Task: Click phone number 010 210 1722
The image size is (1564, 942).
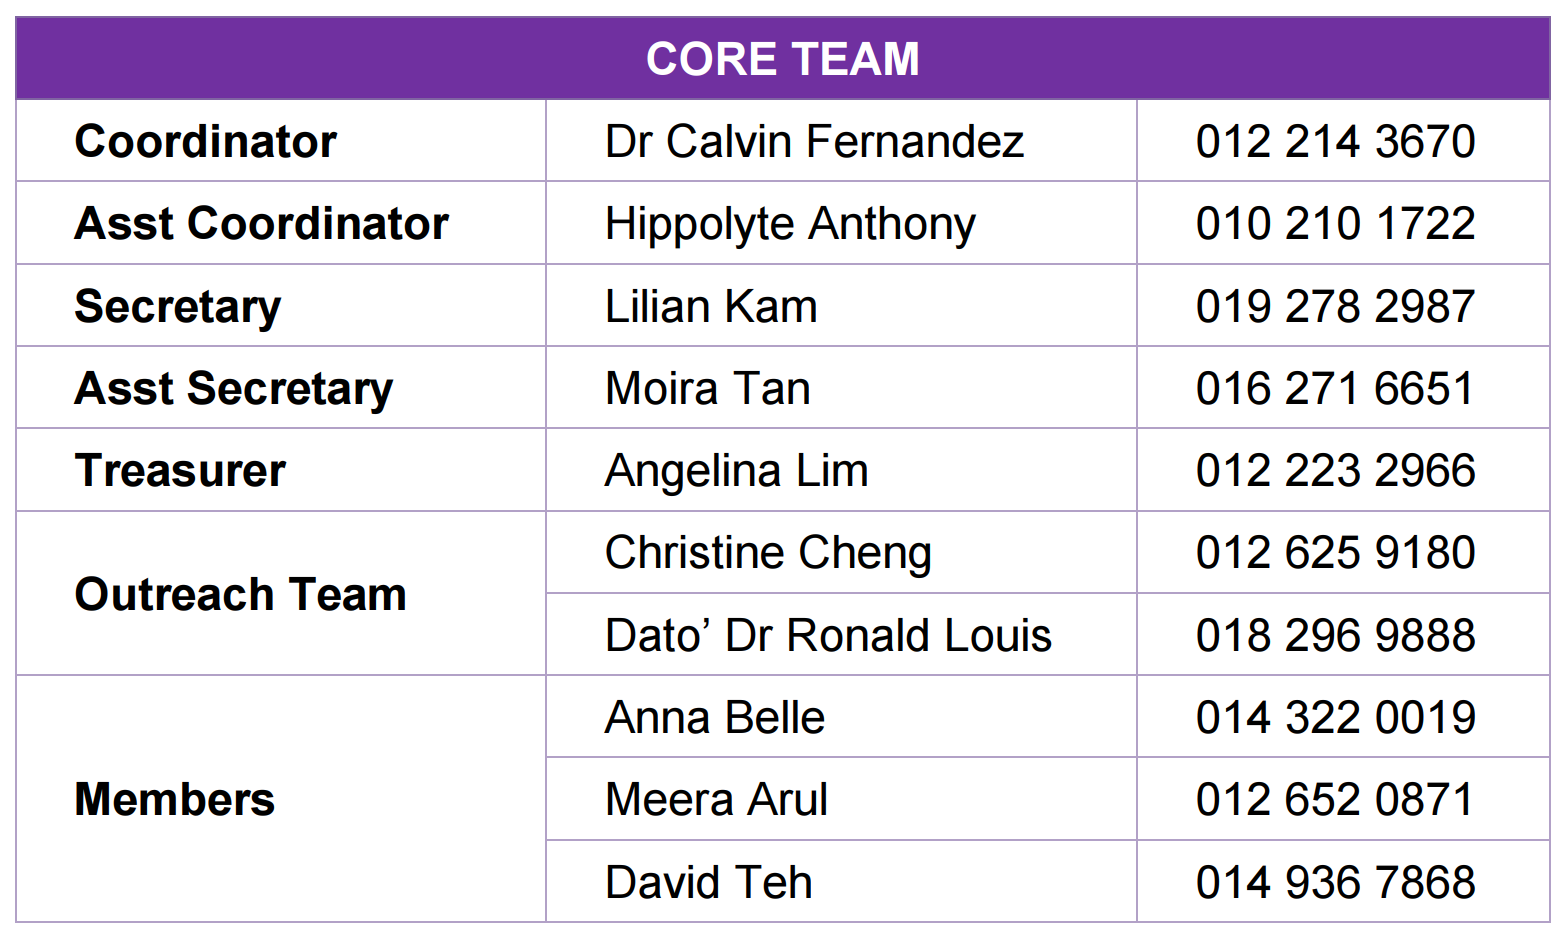Action: coord(1335,223)
